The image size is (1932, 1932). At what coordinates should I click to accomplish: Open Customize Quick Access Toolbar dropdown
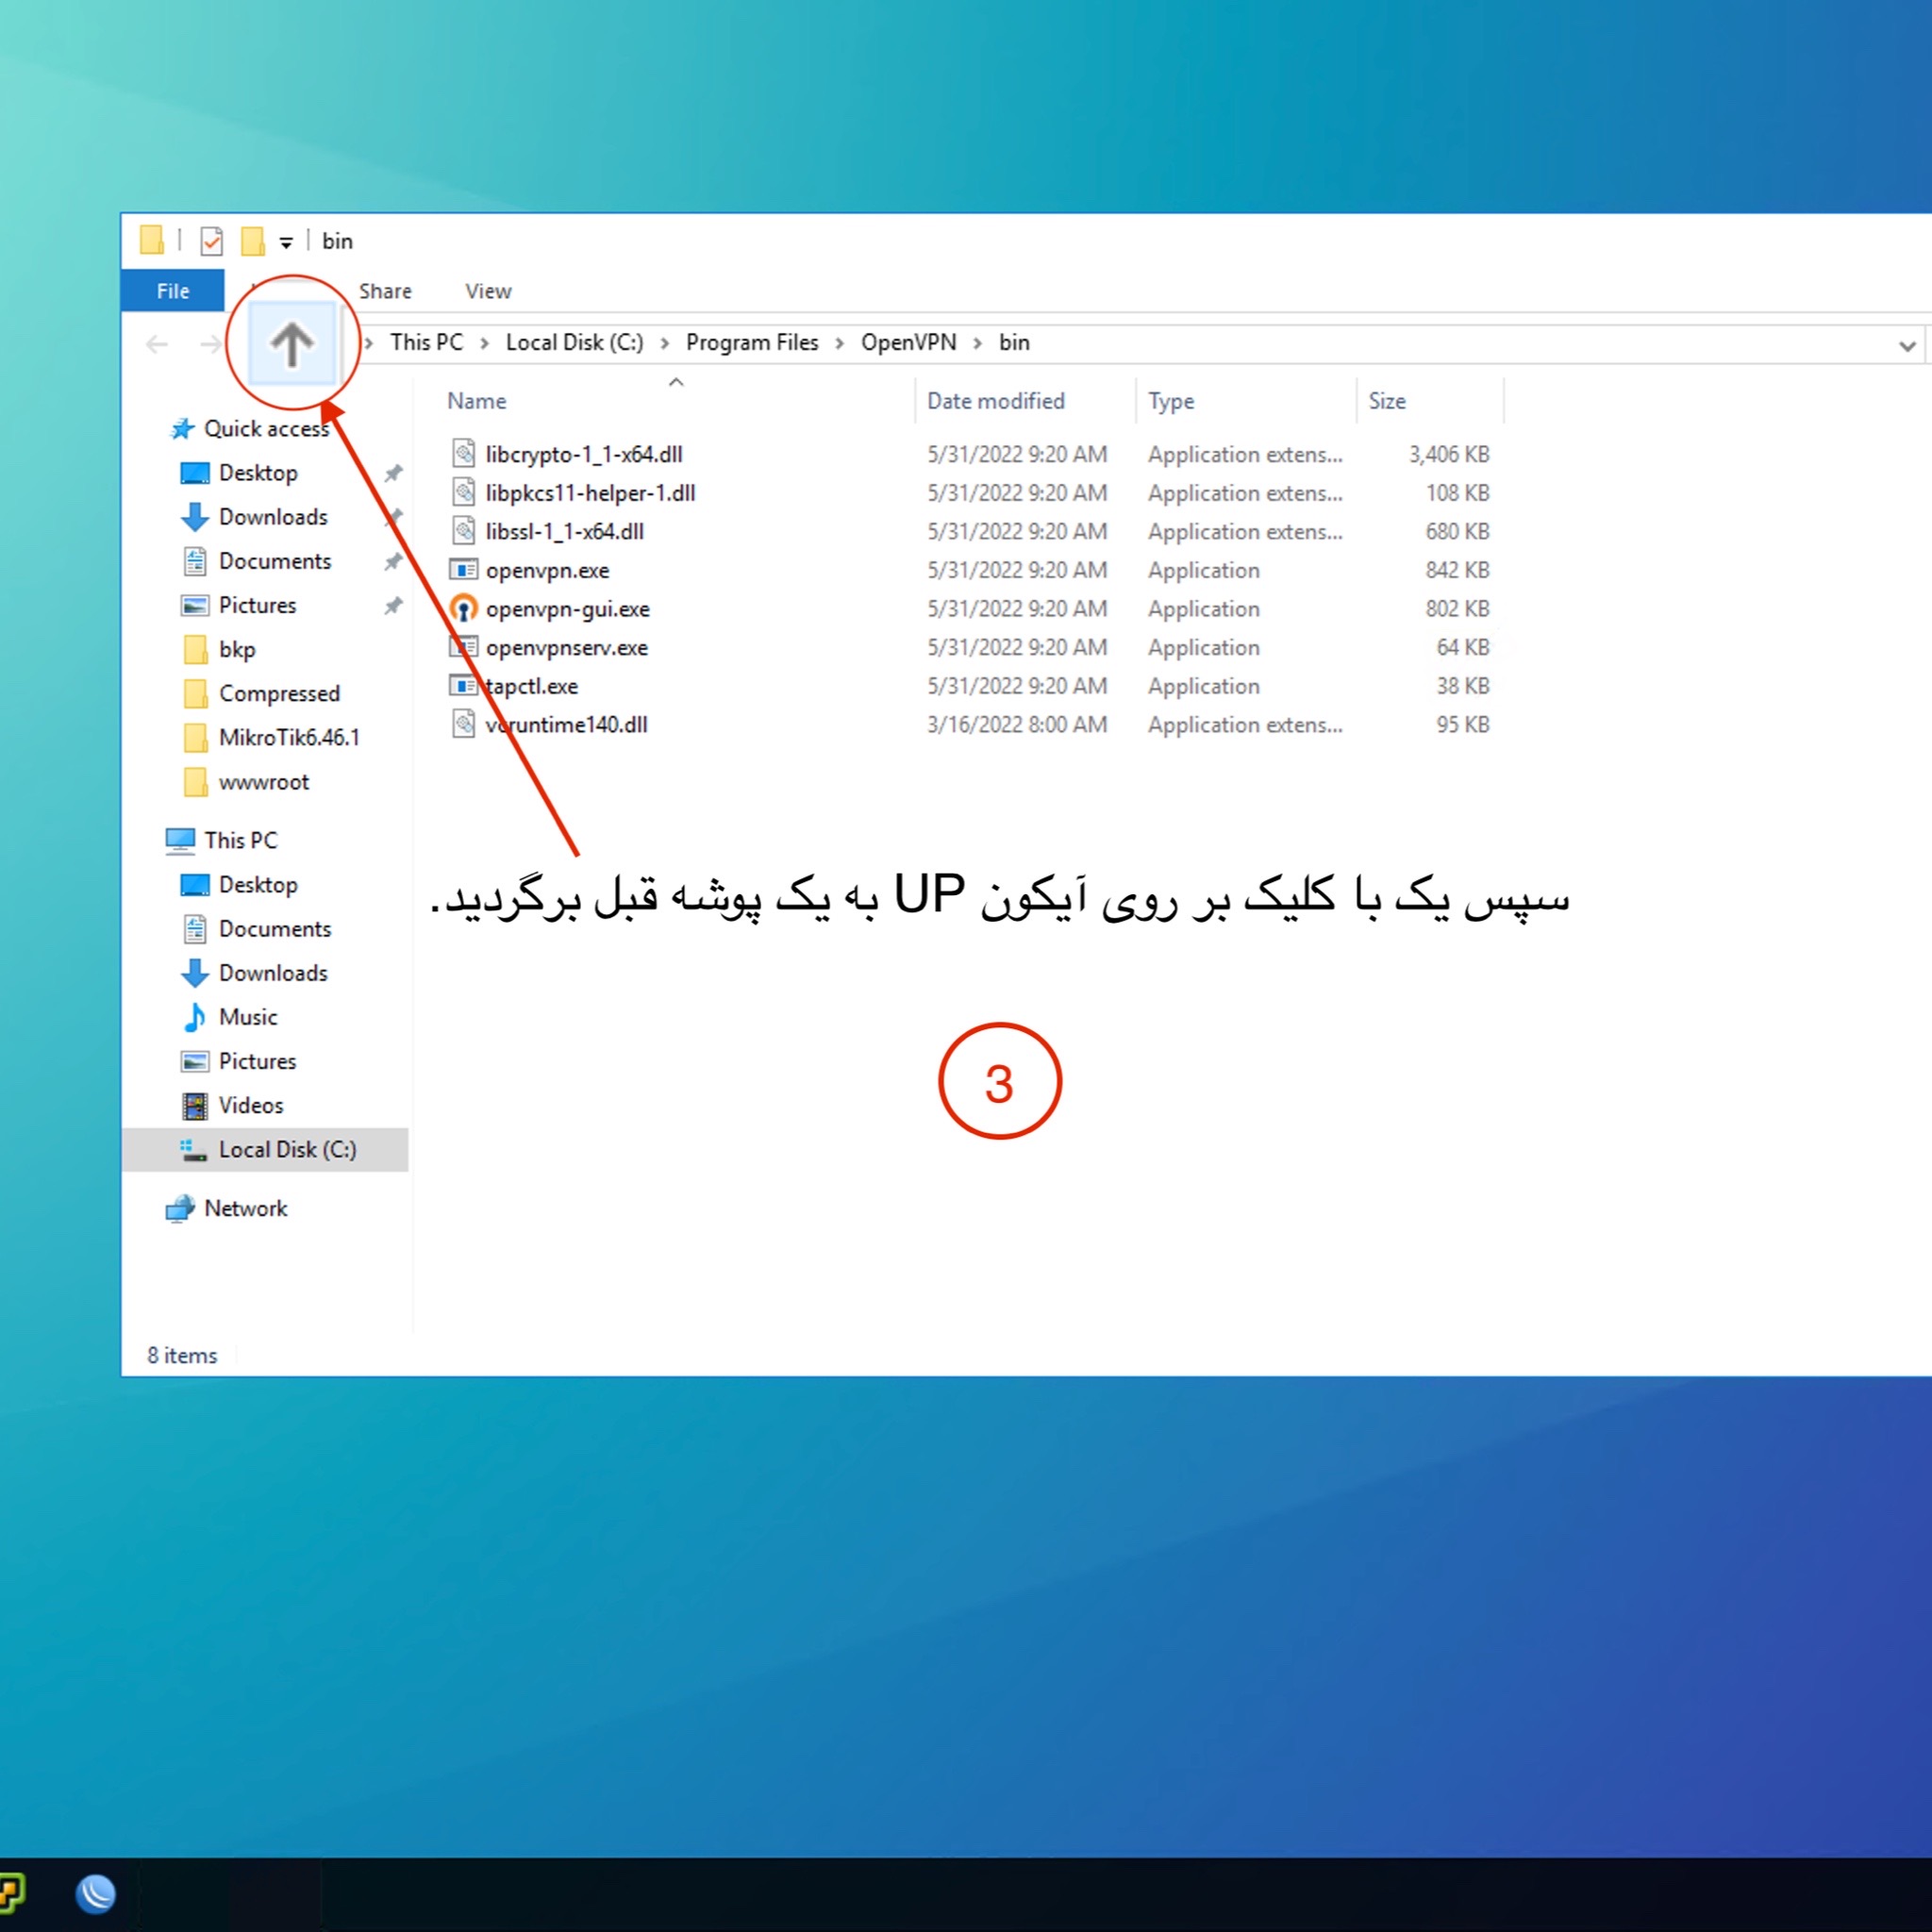[x=286, y=242]
